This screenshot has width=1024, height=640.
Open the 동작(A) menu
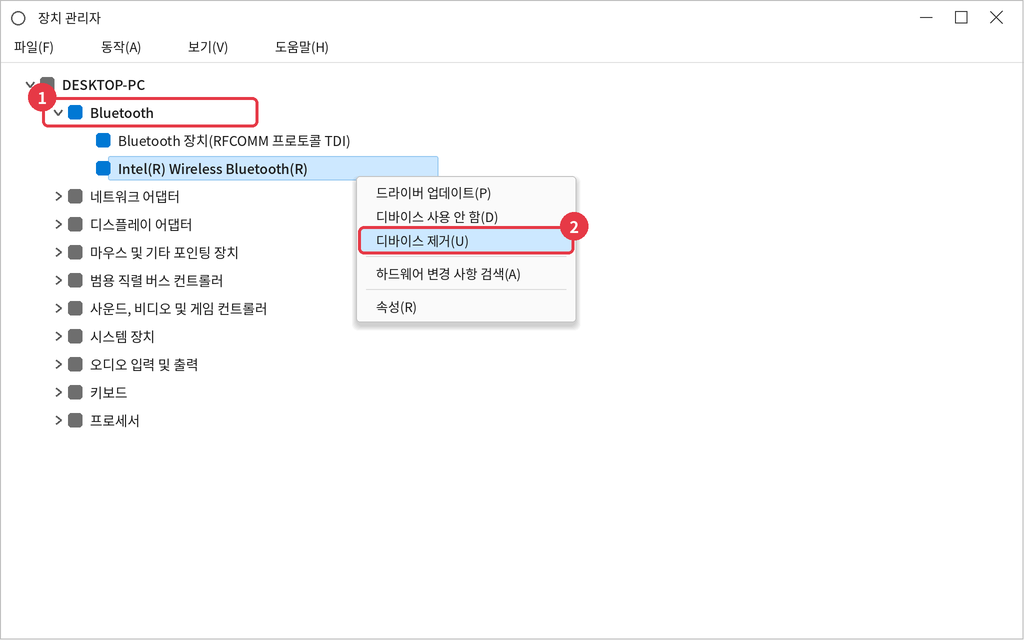[121, 47]
